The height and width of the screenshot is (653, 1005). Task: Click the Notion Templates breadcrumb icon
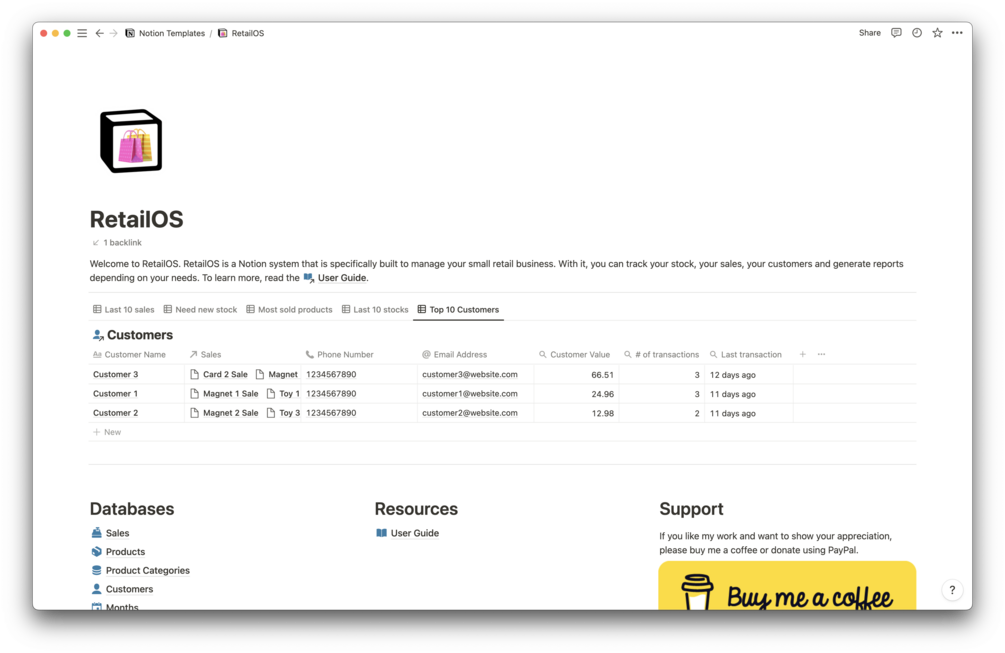130,33
